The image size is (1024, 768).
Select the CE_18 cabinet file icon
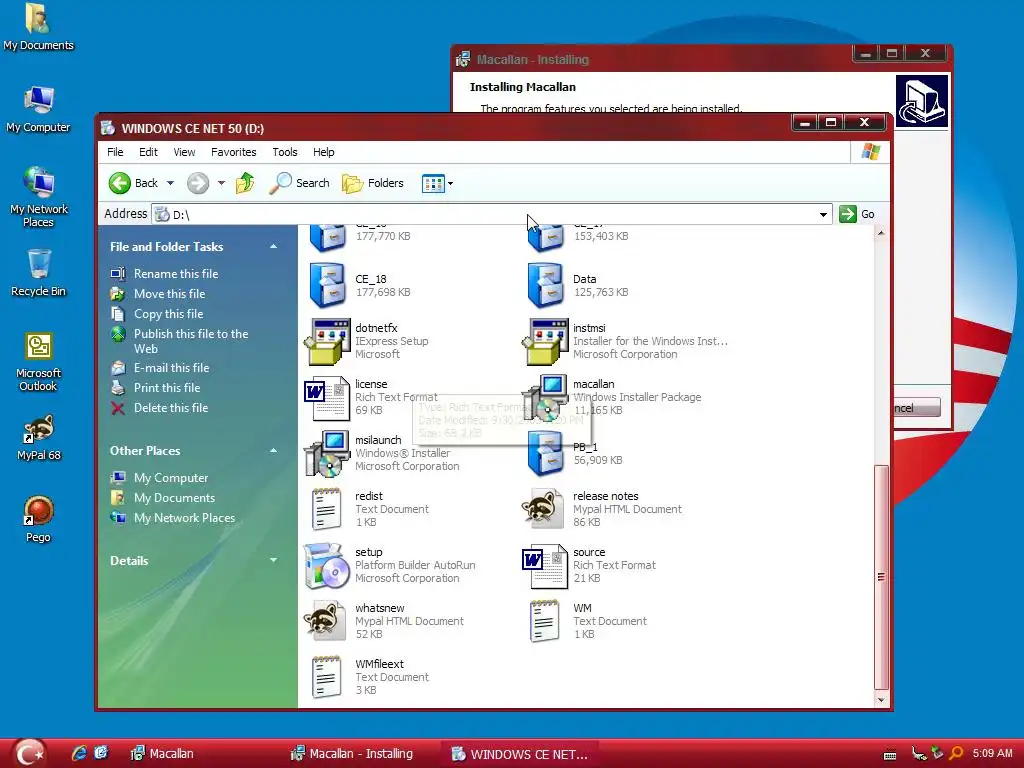327,285
